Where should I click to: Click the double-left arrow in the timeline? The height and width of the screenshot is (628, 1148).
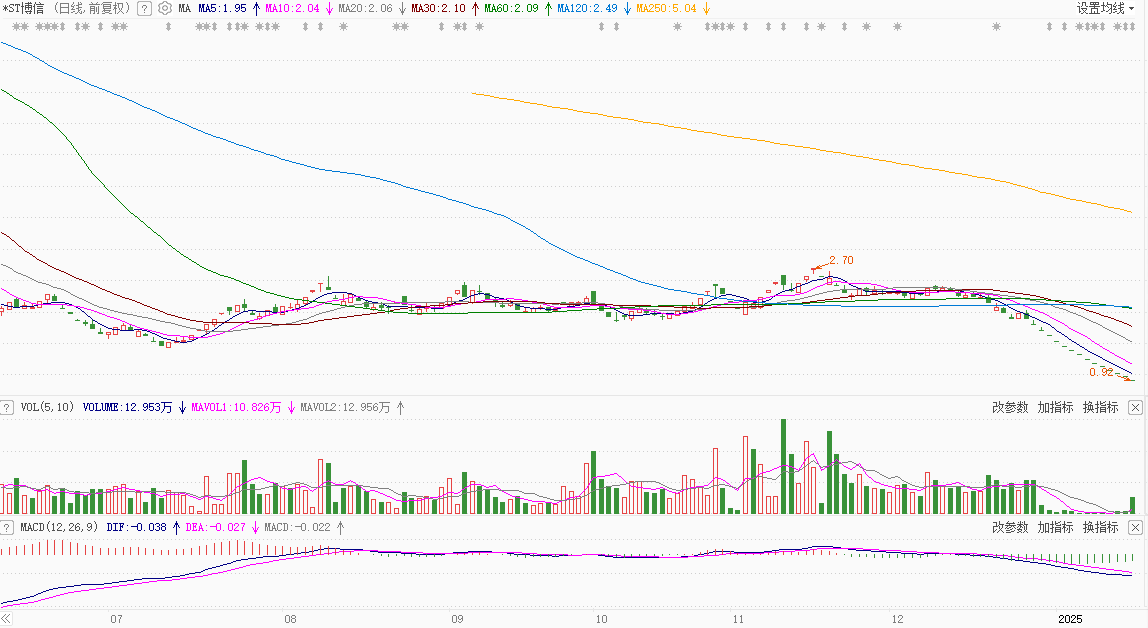pos(7,619)
